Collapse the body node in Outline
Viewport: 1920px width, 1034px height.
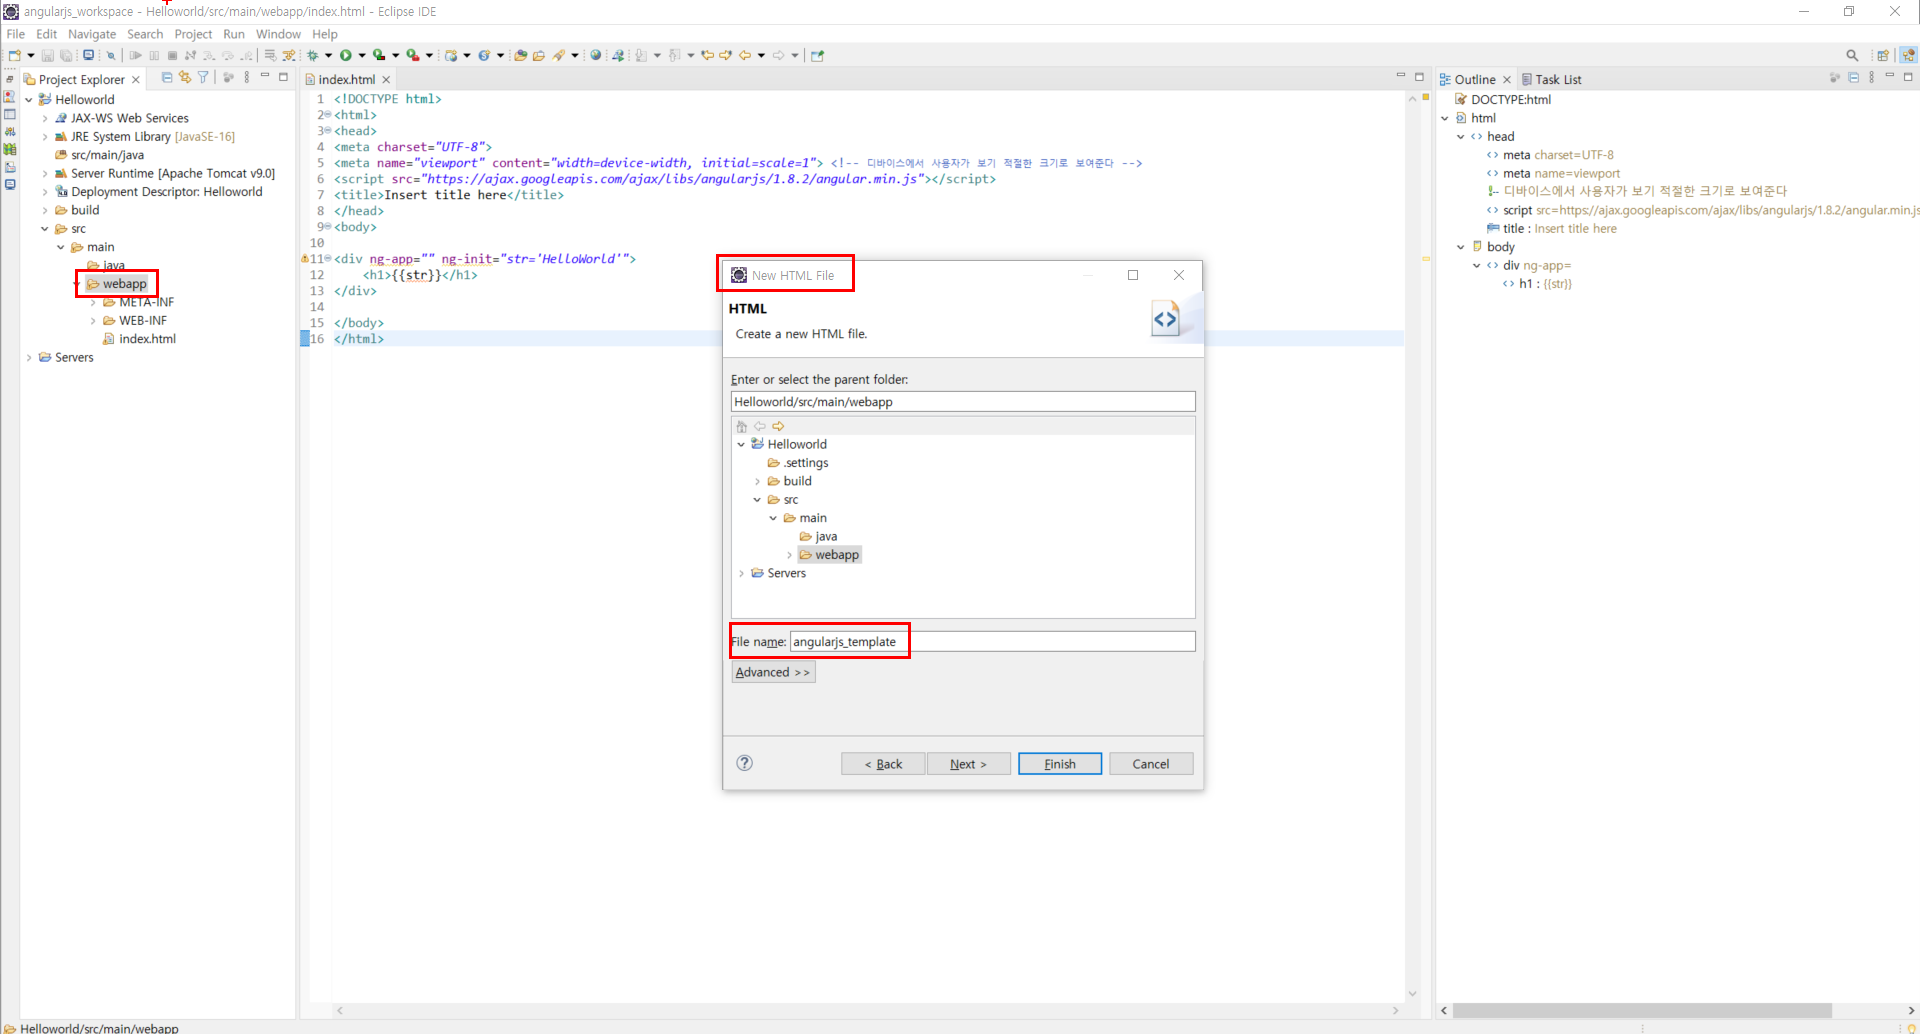click(1460, 247)
